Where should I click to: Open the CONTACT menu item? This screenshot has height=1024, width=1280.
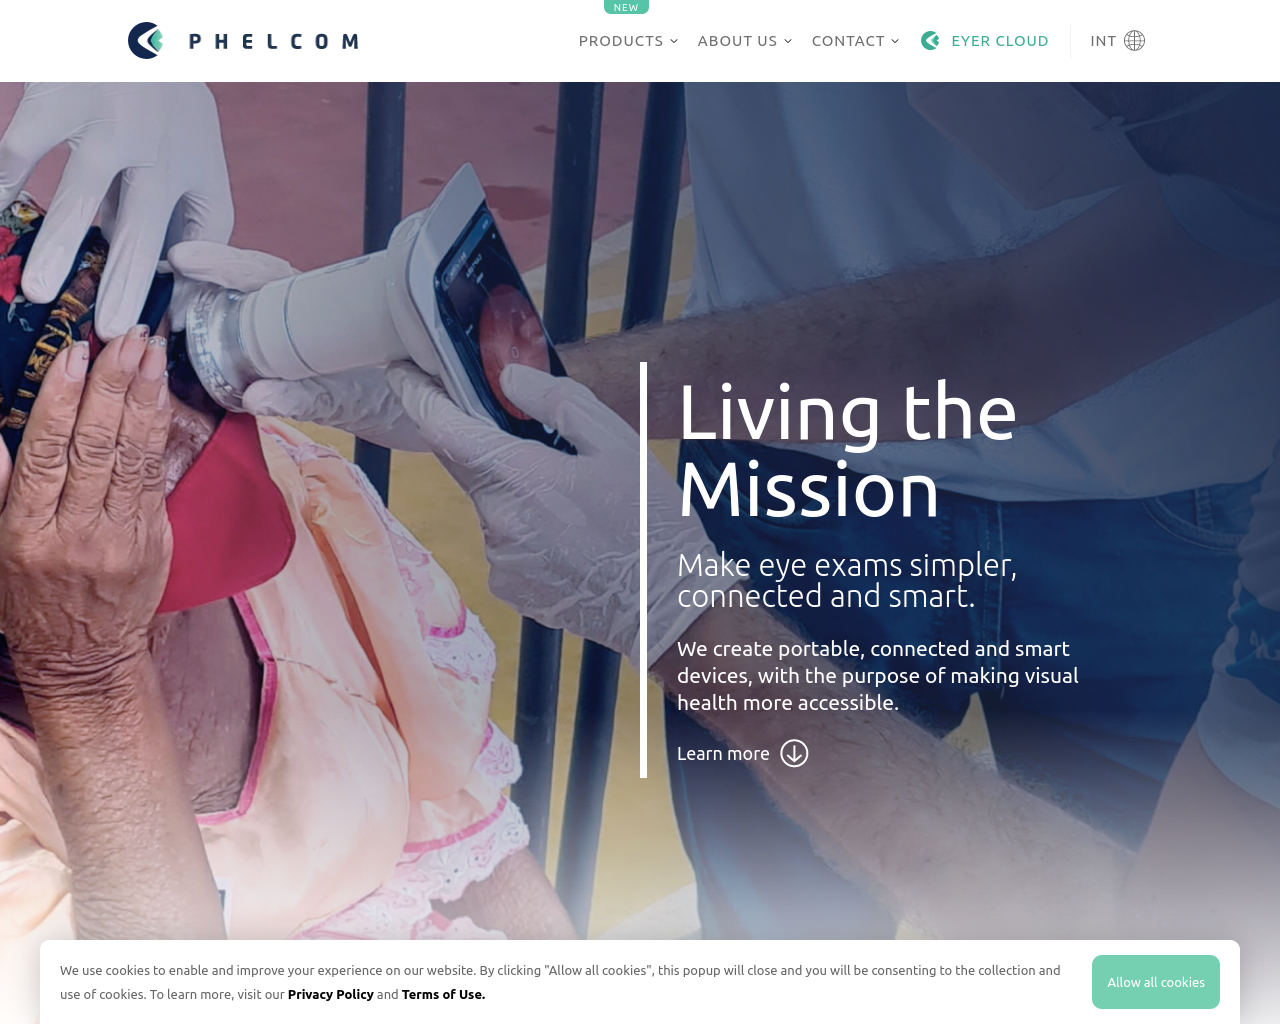tap(848, 41)
